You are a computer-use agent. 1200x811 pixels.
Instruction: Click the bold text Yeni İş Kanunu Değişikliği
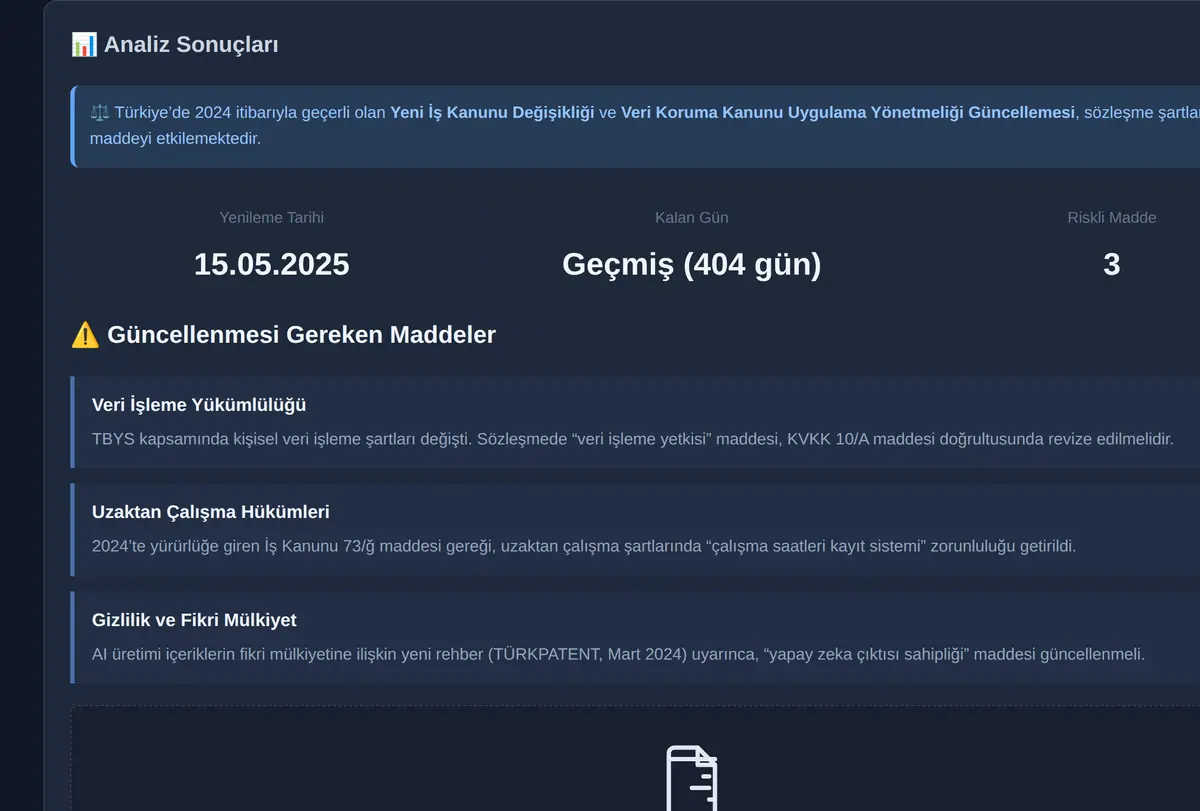click(492, 113)
